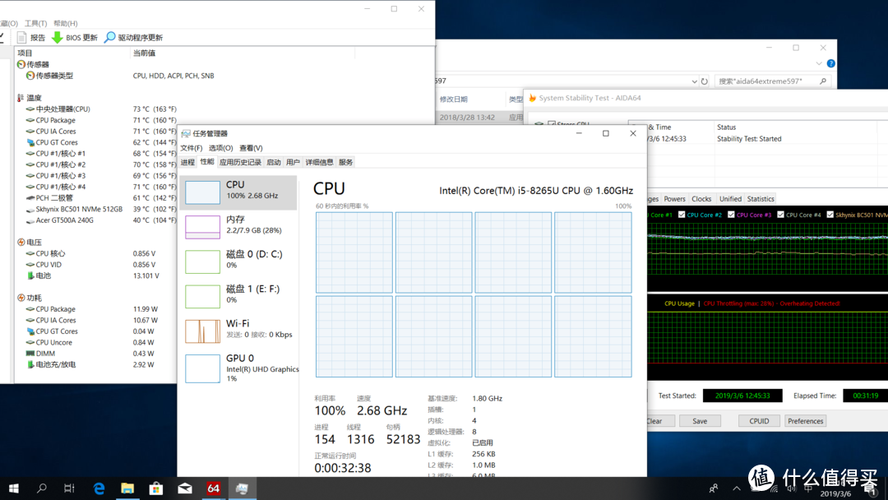Click the CPUID button
The image size is (888, 500).
coord(759,421)
